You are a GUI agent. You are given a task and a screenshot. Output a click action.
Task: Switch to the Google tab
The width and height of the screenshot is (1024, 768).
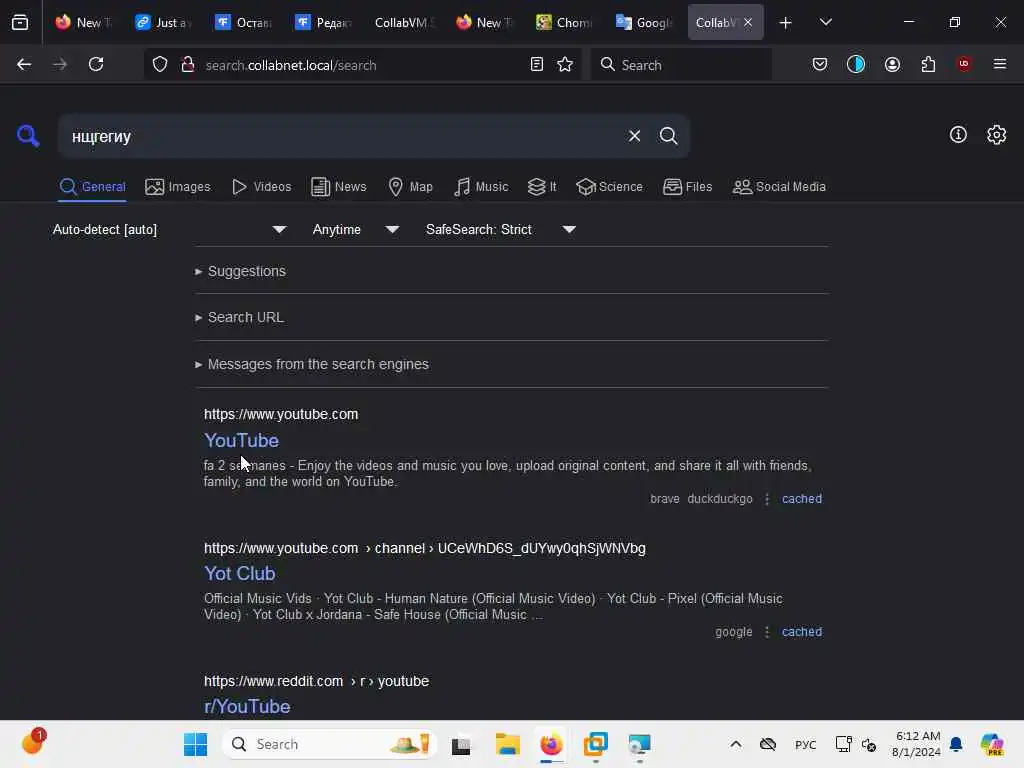click(644, 23)
